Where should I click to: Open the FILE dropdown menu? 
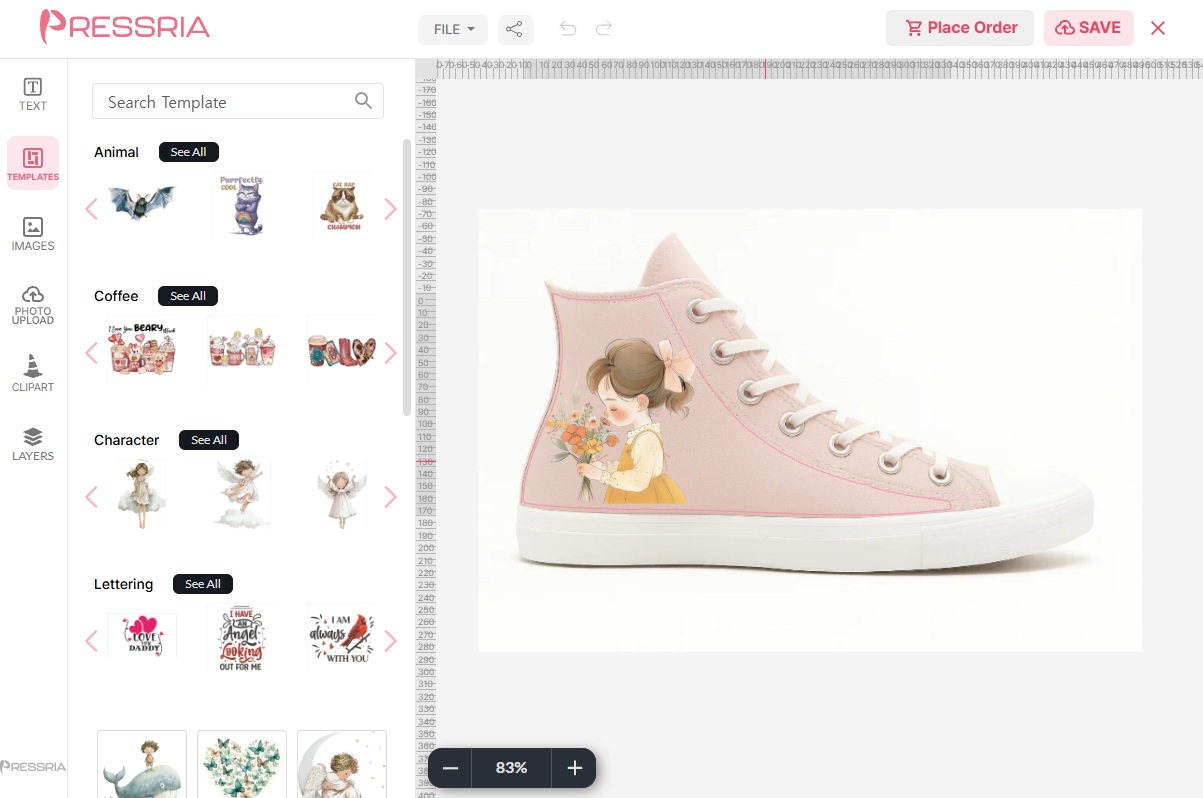(x=453, y=29)
